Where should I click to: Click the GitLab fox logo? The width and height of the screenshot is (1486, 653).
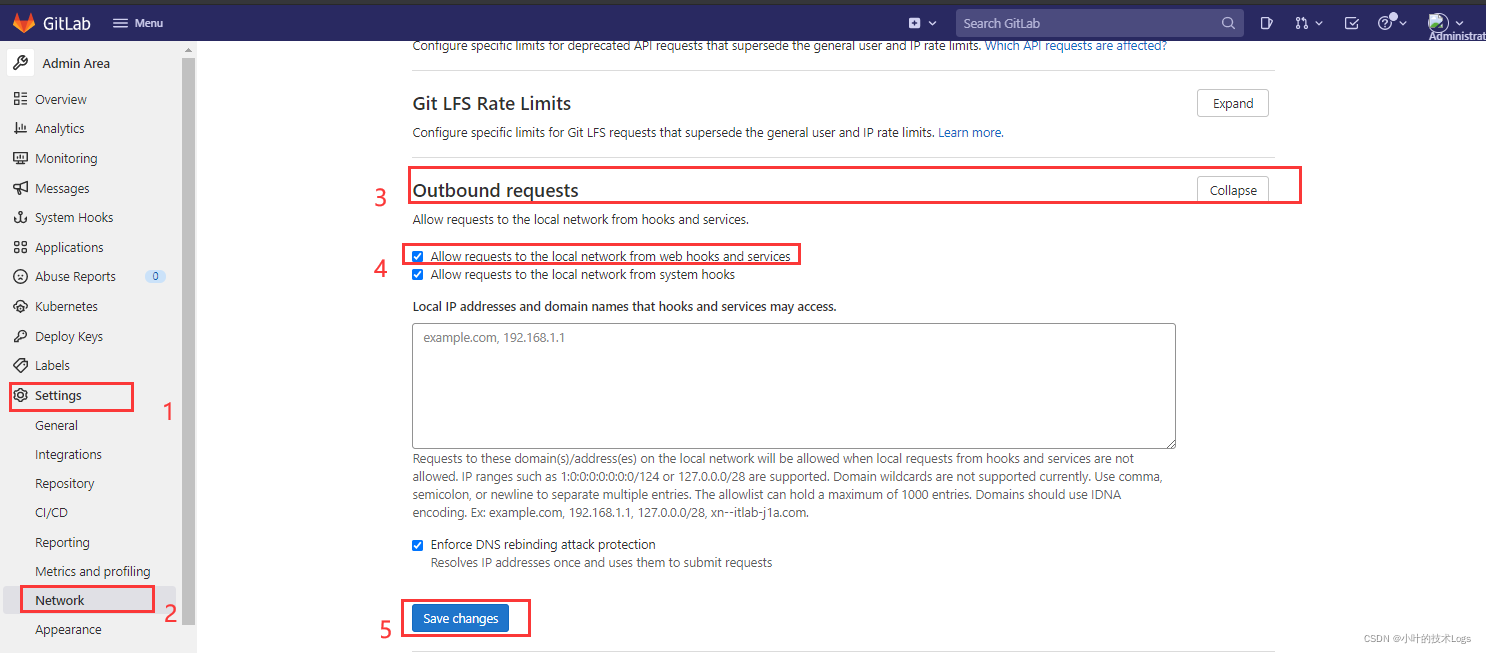[23, 22]
